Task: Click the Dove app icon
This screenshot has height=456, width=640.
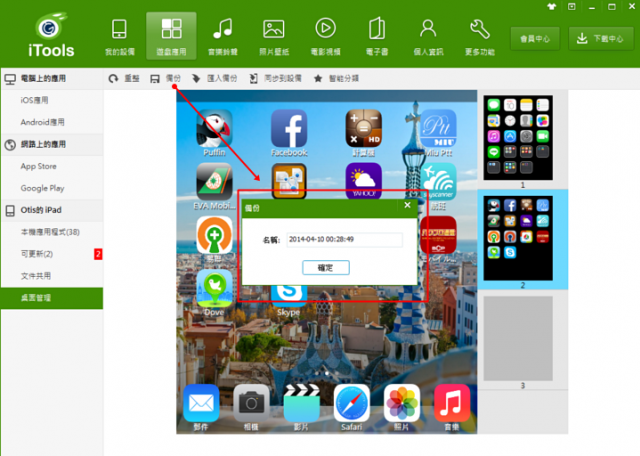Action: (x=214, y=288)
